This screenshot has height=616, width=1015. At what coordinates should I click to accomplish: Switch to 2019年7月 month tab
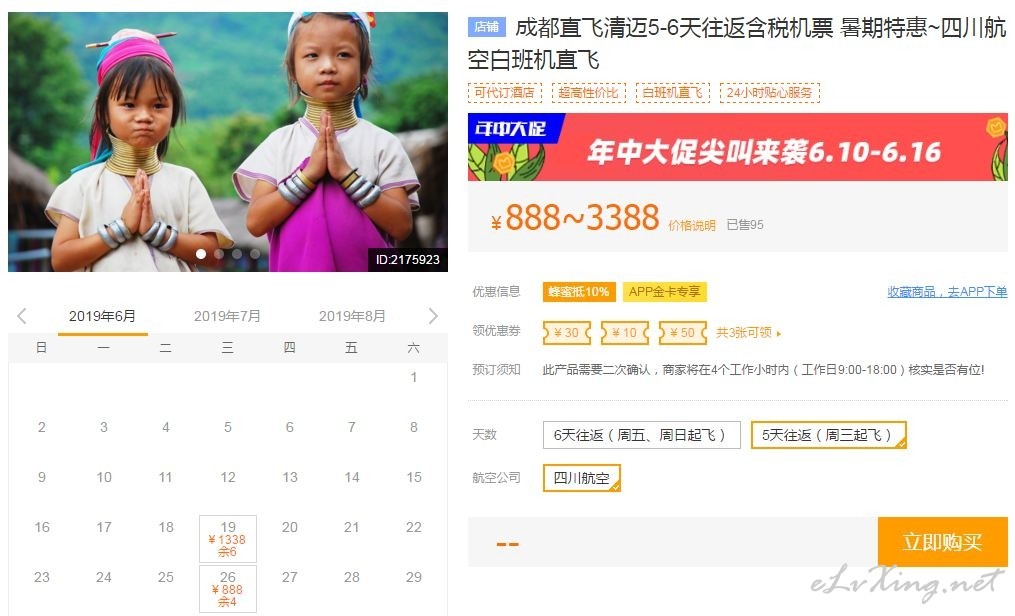click(x=227, y=316)
